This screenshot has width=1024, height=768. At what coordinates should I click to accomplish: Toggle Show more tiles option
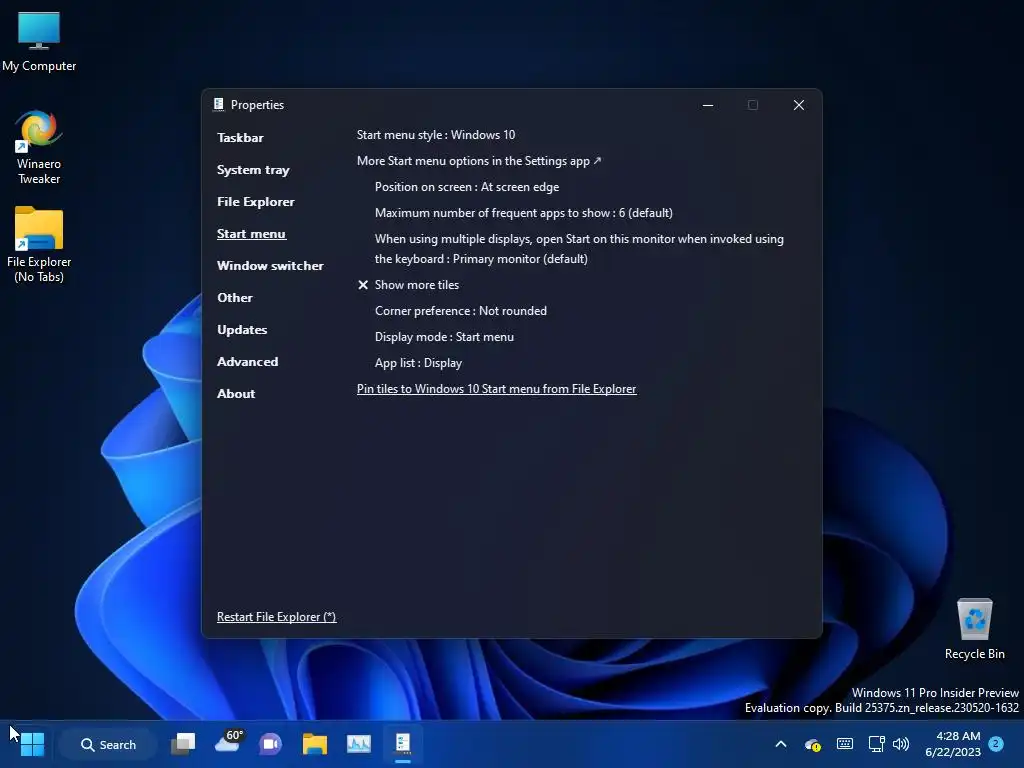tap(408, 285)
